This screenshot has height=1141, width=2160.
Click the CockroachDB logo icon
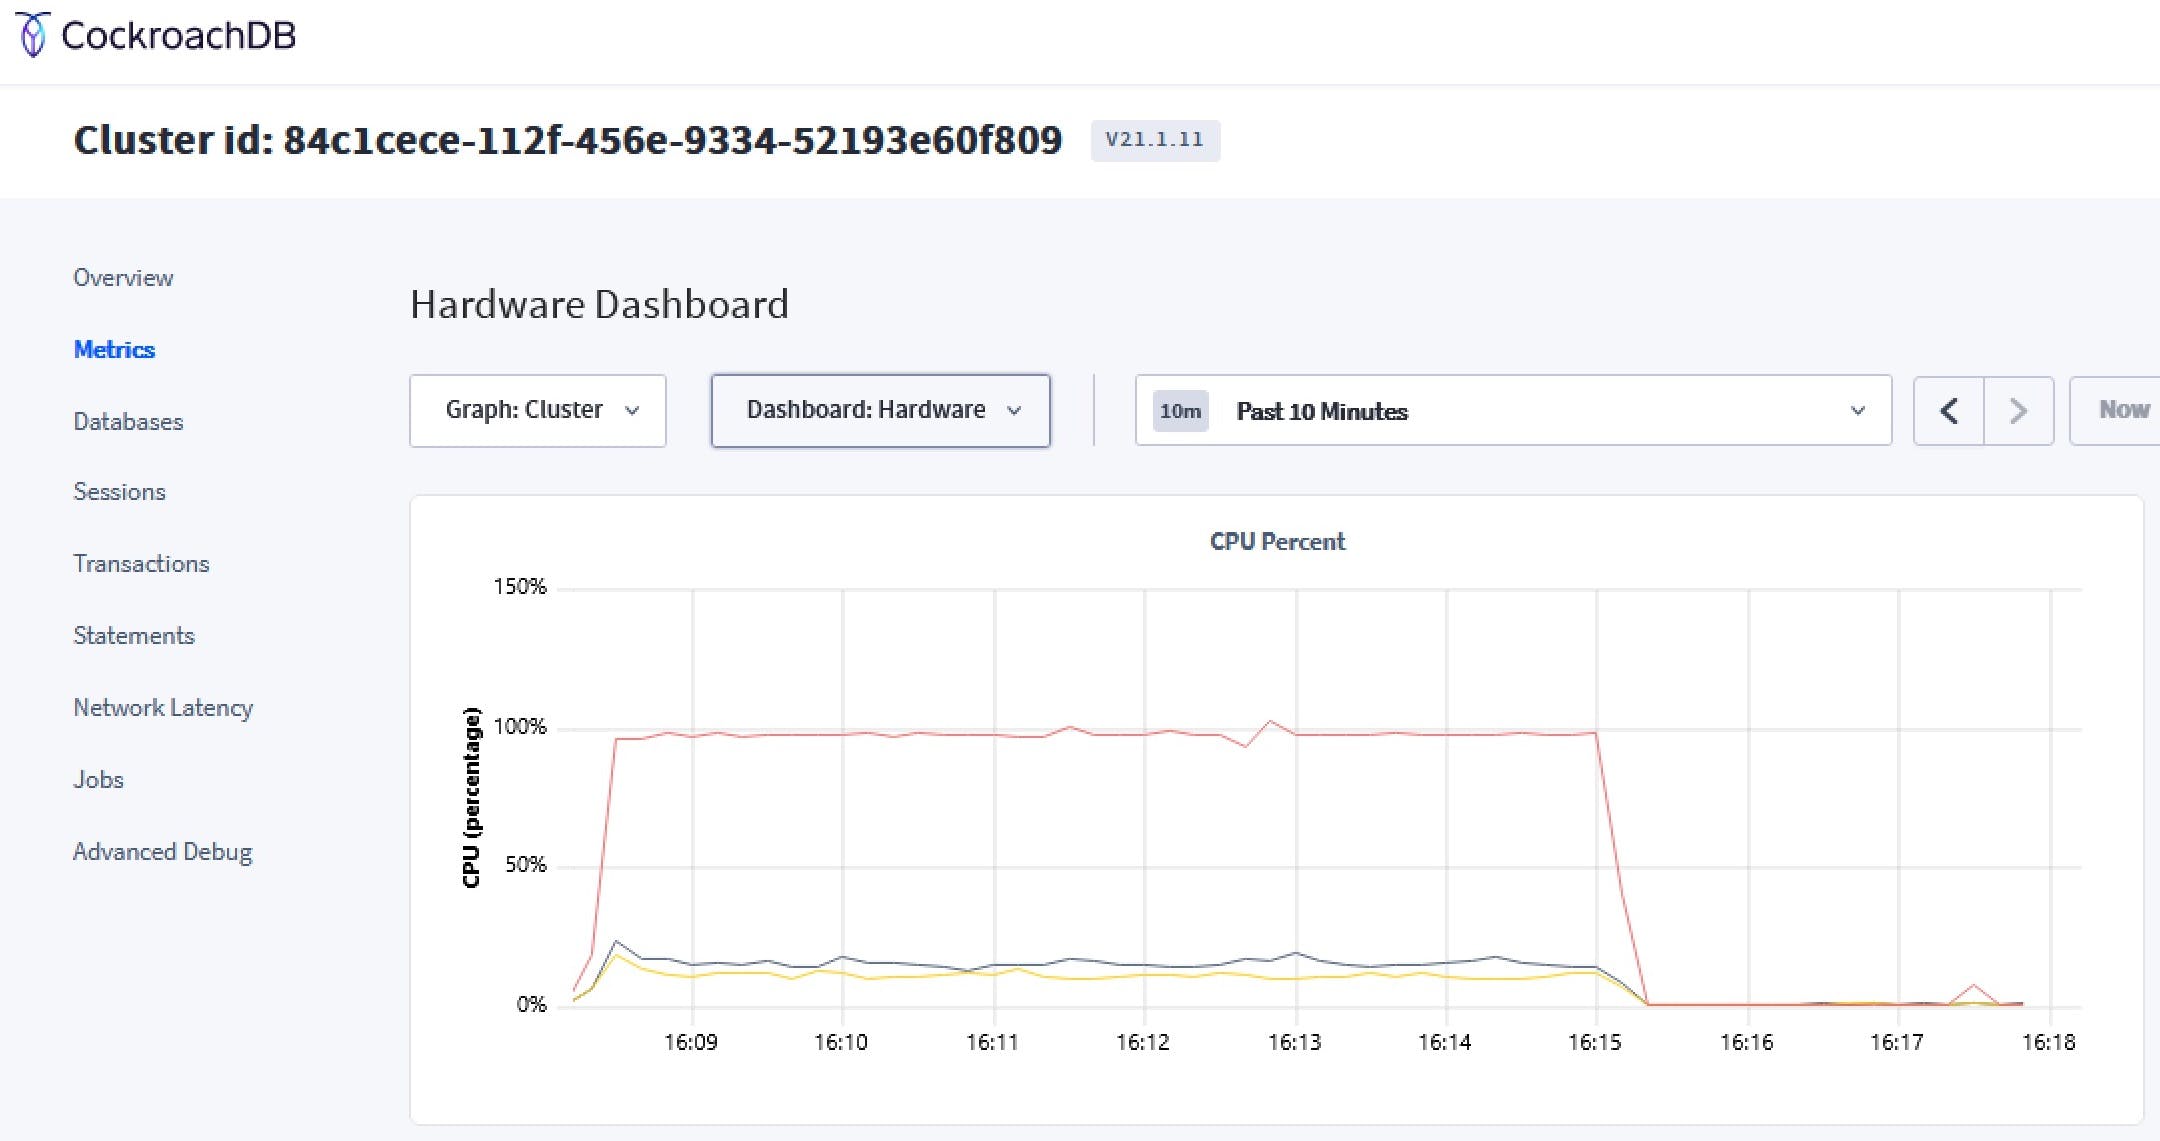tap(33, 35)
